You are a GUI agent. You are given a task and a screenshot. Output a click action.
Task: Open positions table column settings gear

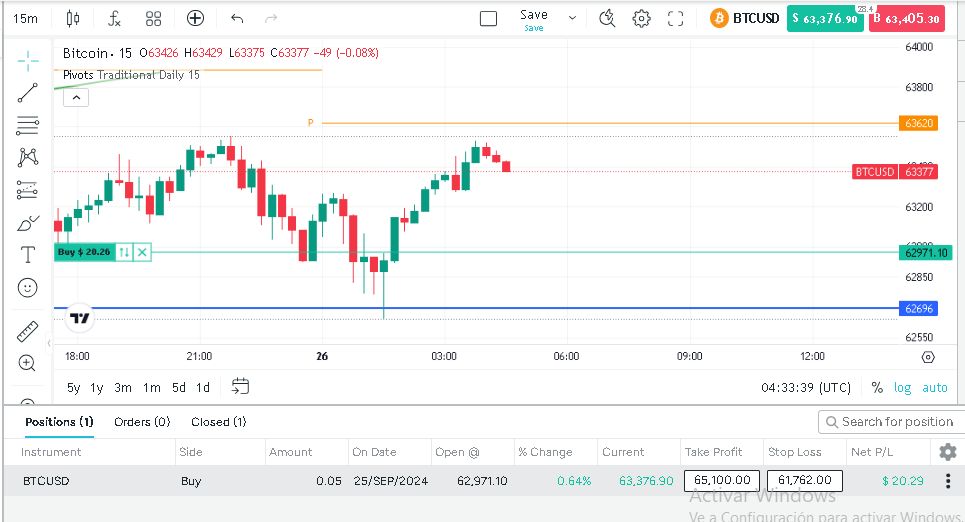point(948,452)
